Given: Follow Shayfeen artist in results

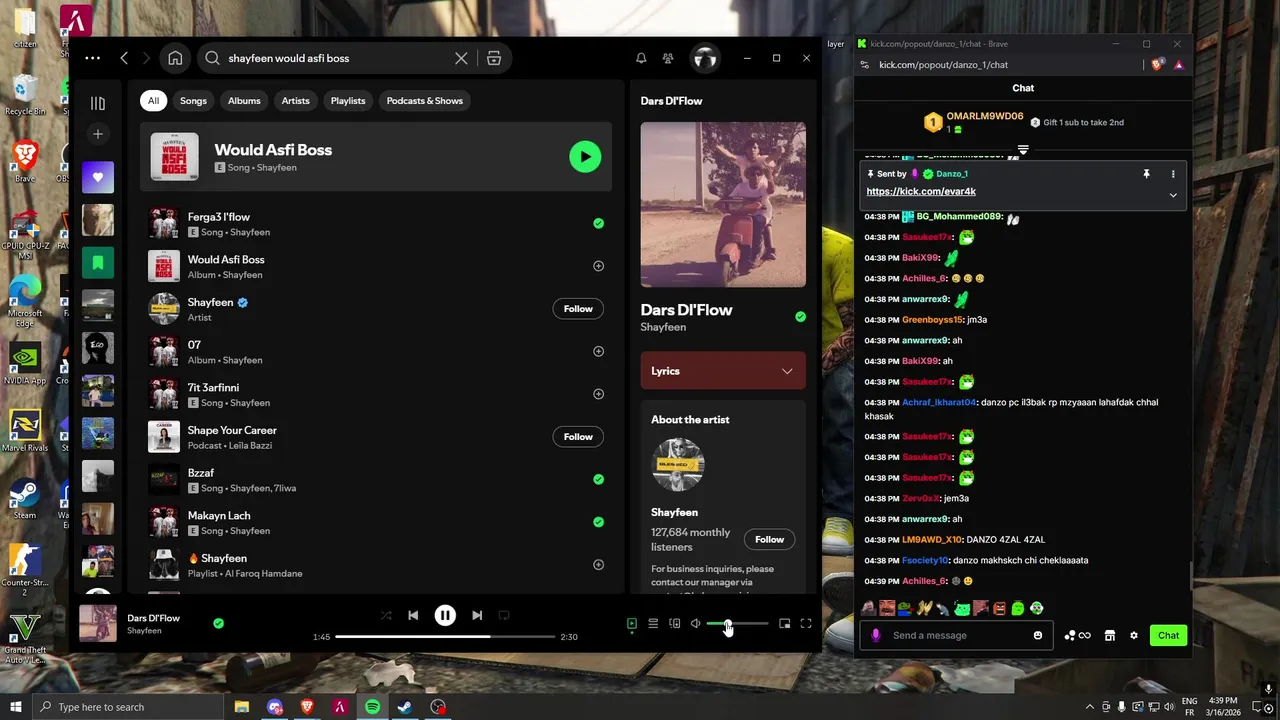Looking at the screenshot, I should click(x=578, y=309).
